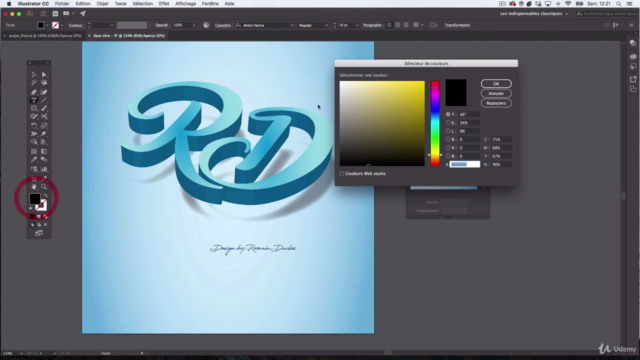Select the Rotate tool
This screenshot has width=640, height=360.
34,126
